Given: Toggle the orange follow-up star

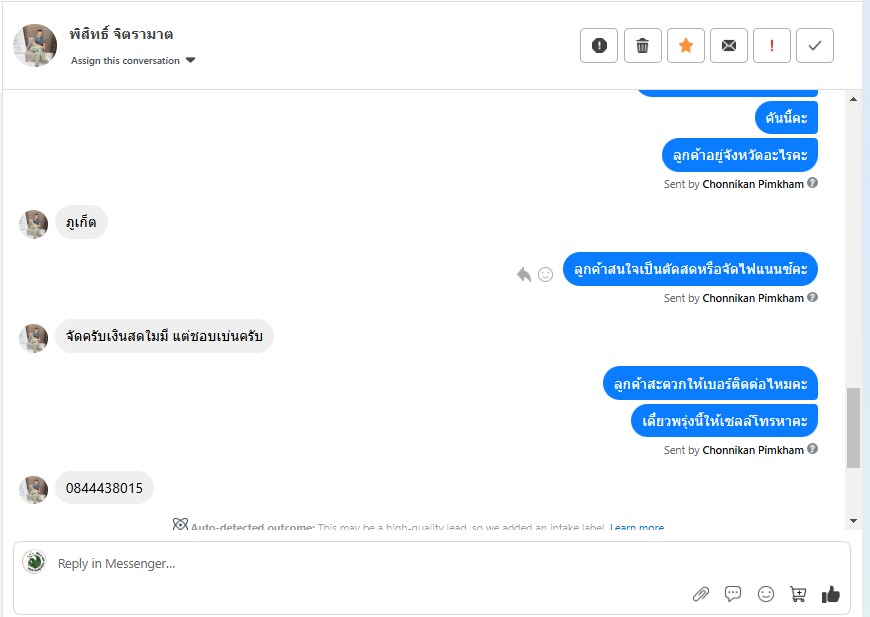Looking at the screenshot, I should point(686,46).
